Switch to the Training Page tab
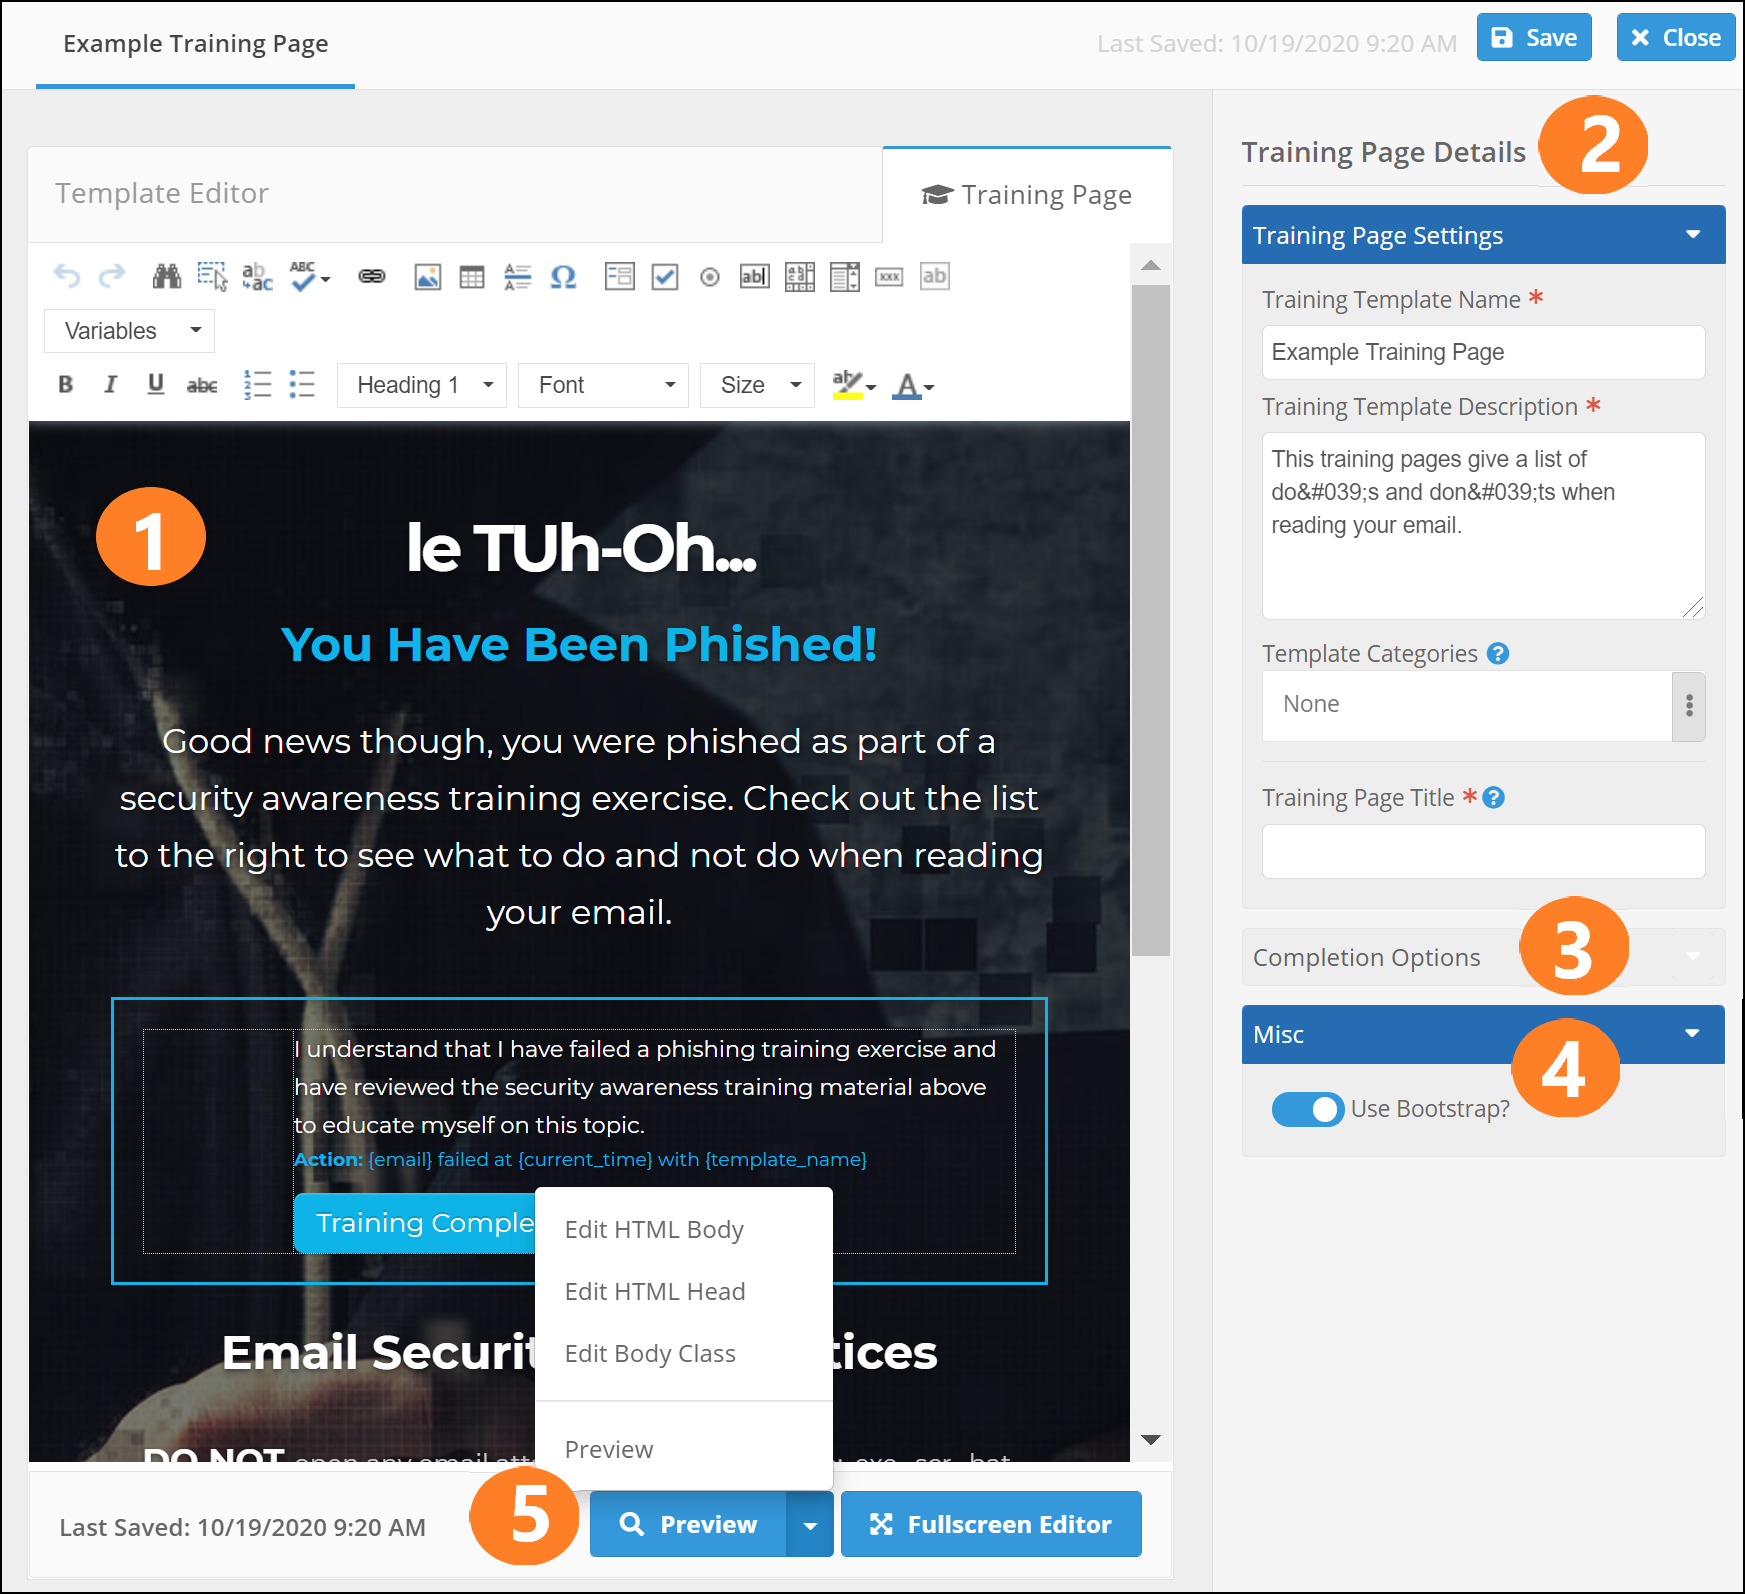The width and height of the screenshot is (1745, 1594). click(1027, 195)
